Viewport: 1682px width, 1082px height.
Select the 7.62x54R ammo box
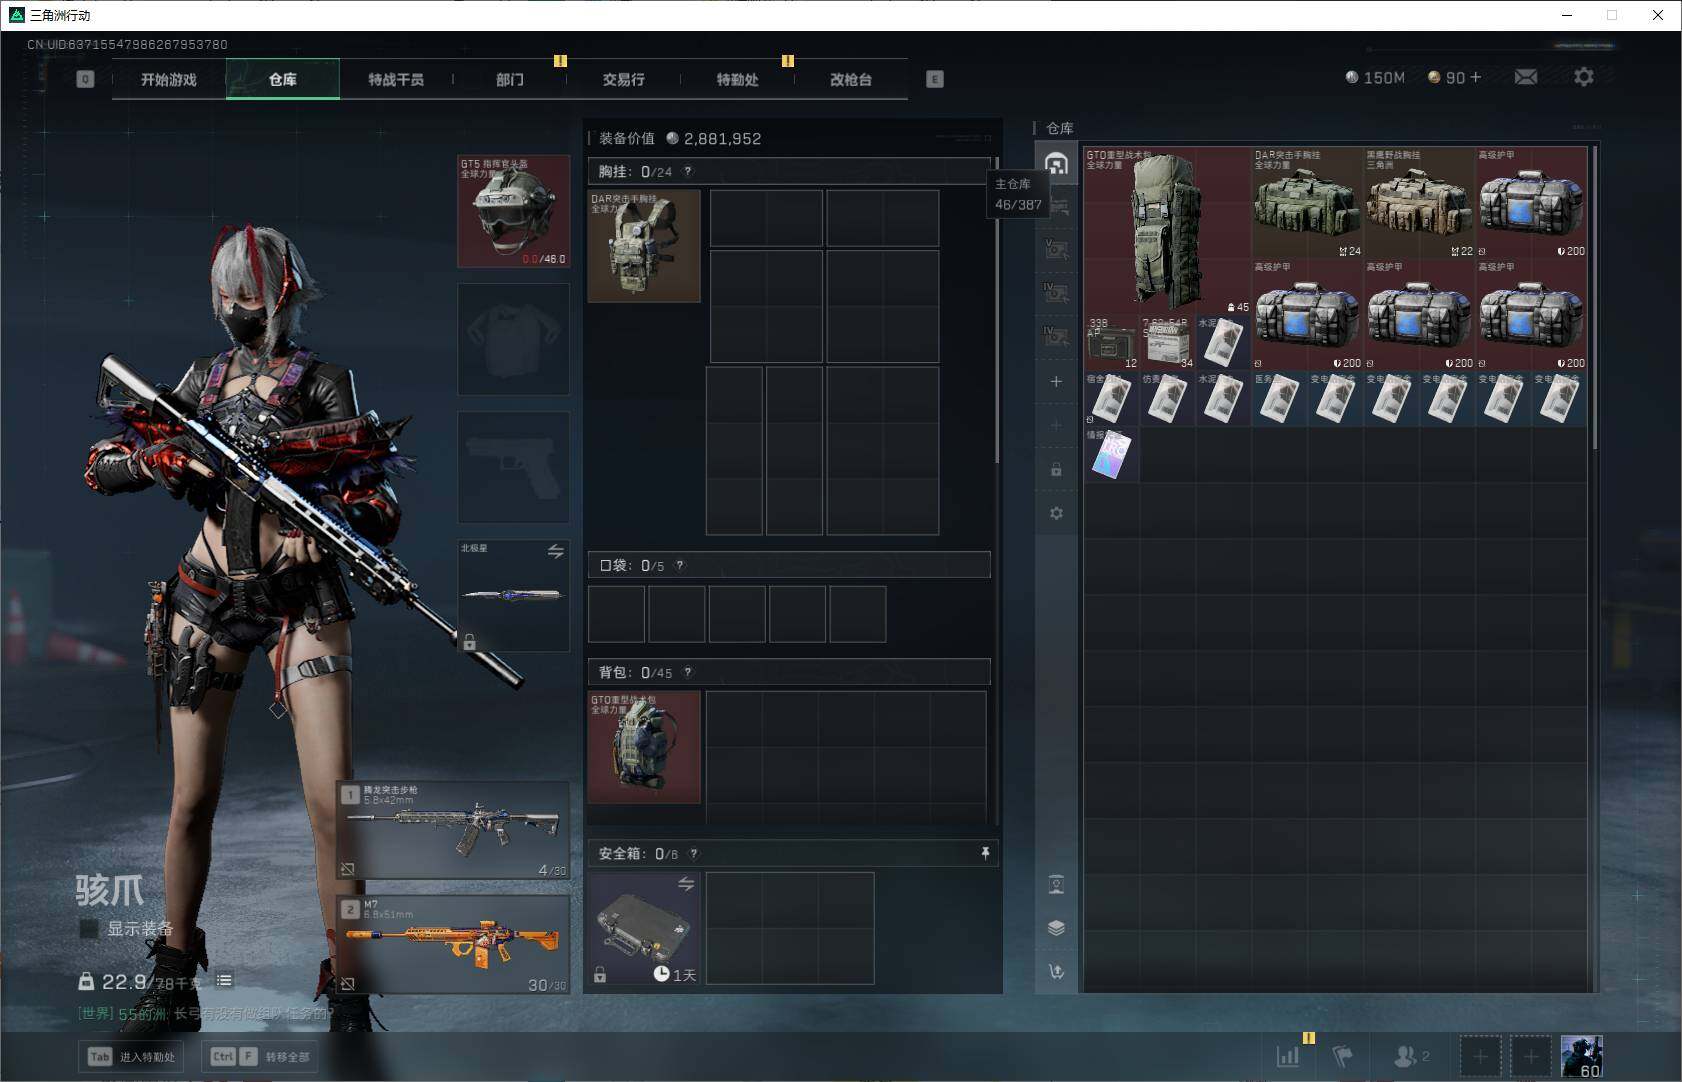point(1168,343)
